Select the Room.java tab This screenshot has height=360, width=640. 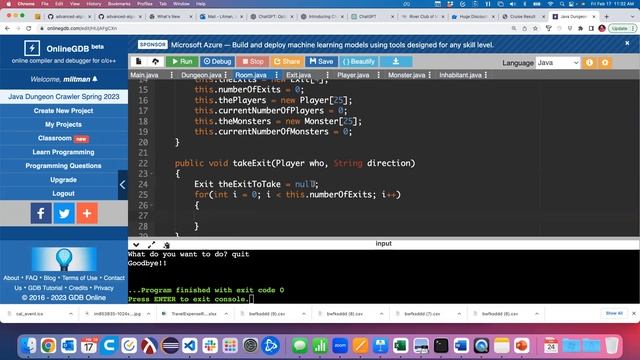coord(251,75)
